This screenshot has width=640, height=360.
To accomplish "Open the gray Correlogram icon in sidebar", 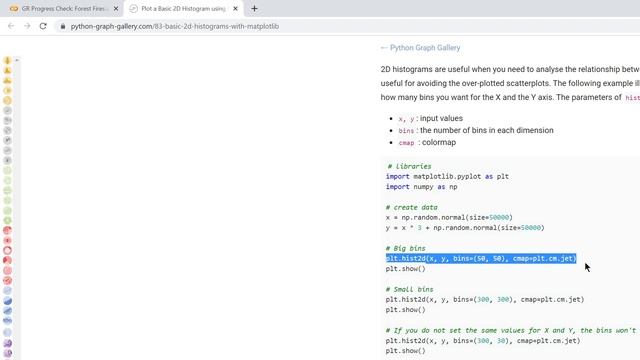I will pyautogui.click(x=7, y=131).
